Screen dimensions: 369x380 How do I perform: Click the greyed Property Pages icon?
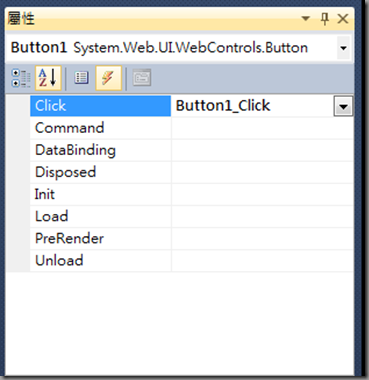142,78
